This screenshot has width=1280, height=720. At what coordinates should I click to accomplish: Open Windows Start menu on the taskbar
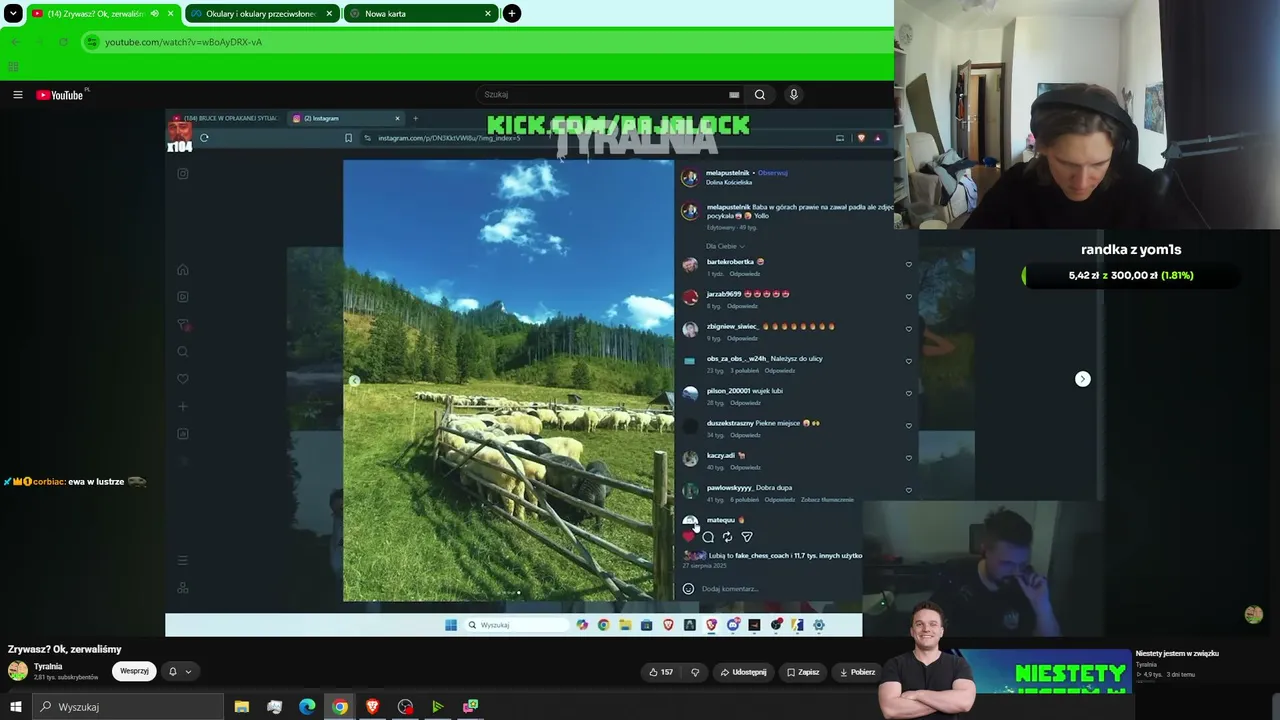[x=16, y=707]
